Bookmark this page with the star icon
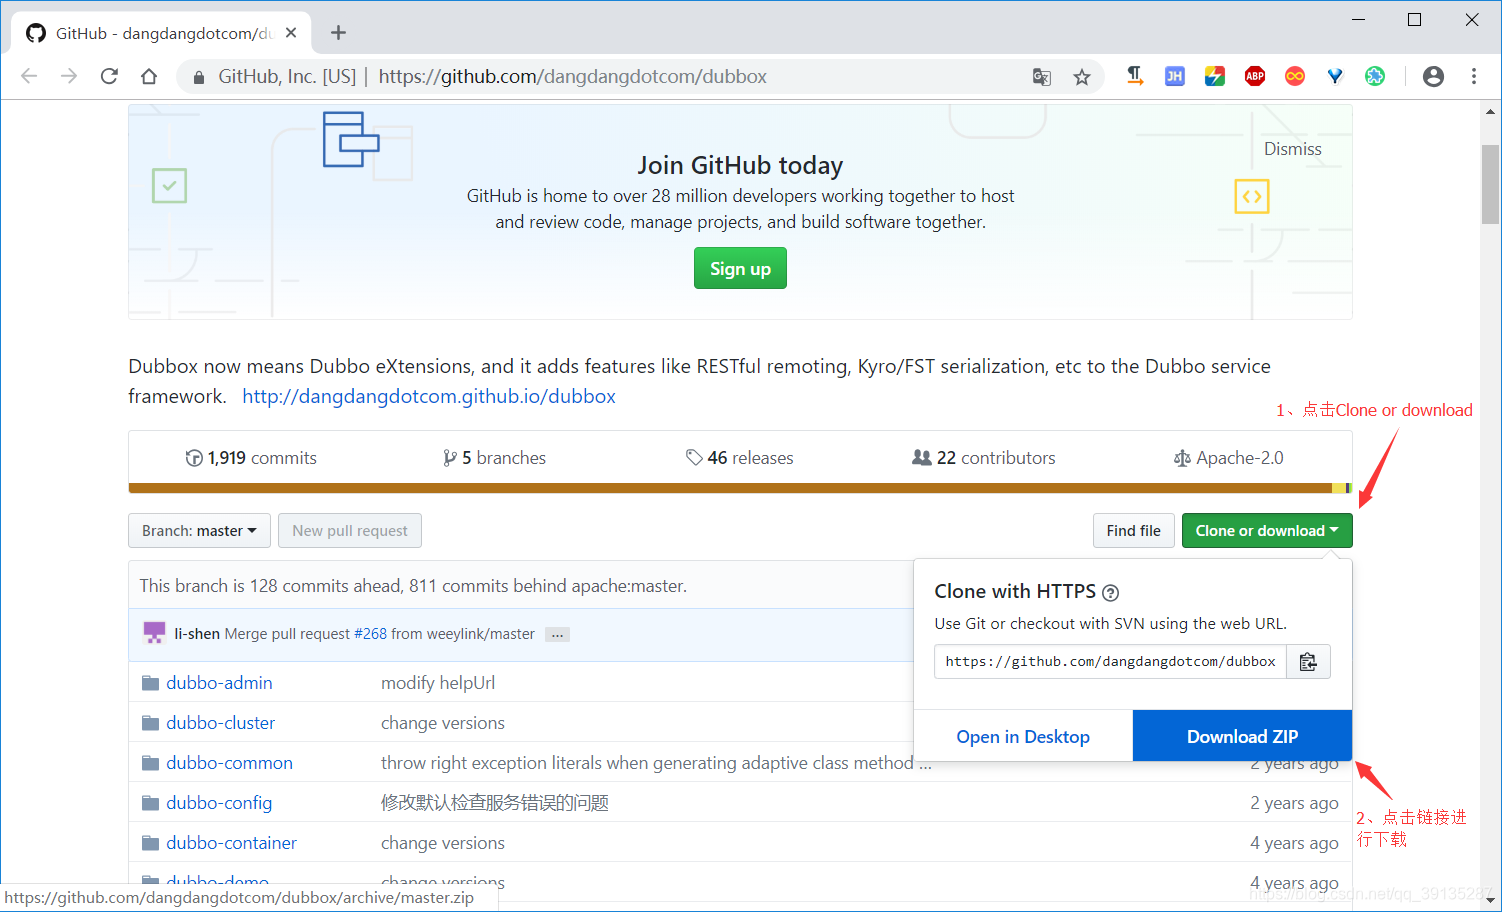1502x912 pixels. (x=1082, y=77)
